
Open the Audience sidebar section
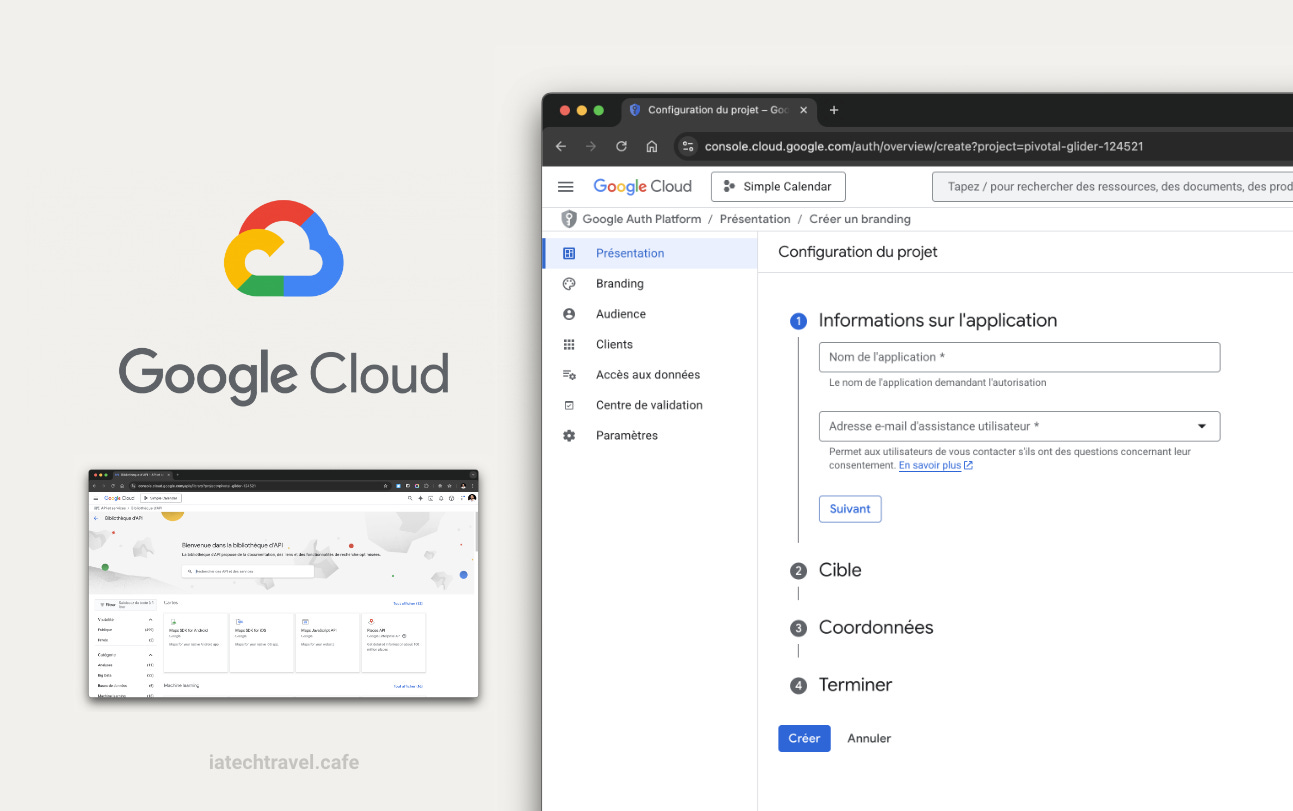pyautogui.click(x=650, y=314)
